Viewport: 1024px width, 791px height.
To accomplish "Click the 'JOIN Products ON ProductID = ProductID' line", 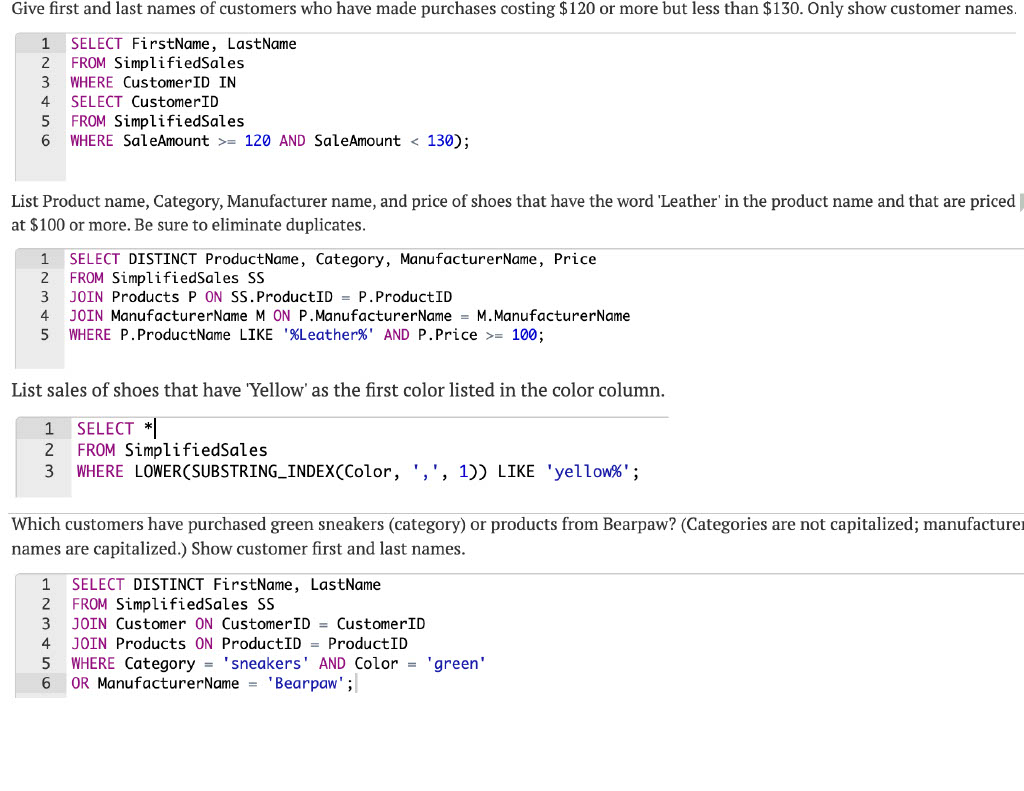I will 240,644.
